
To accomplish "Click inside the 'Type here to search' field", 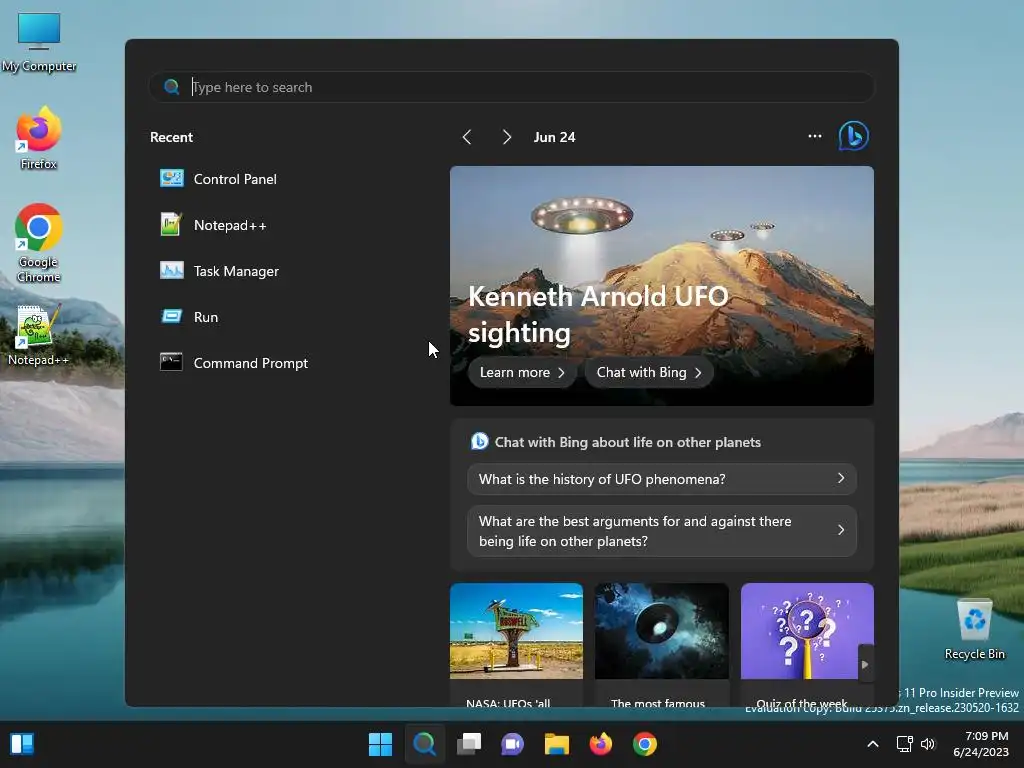I will pyautogui.click(x=511, y=87).
